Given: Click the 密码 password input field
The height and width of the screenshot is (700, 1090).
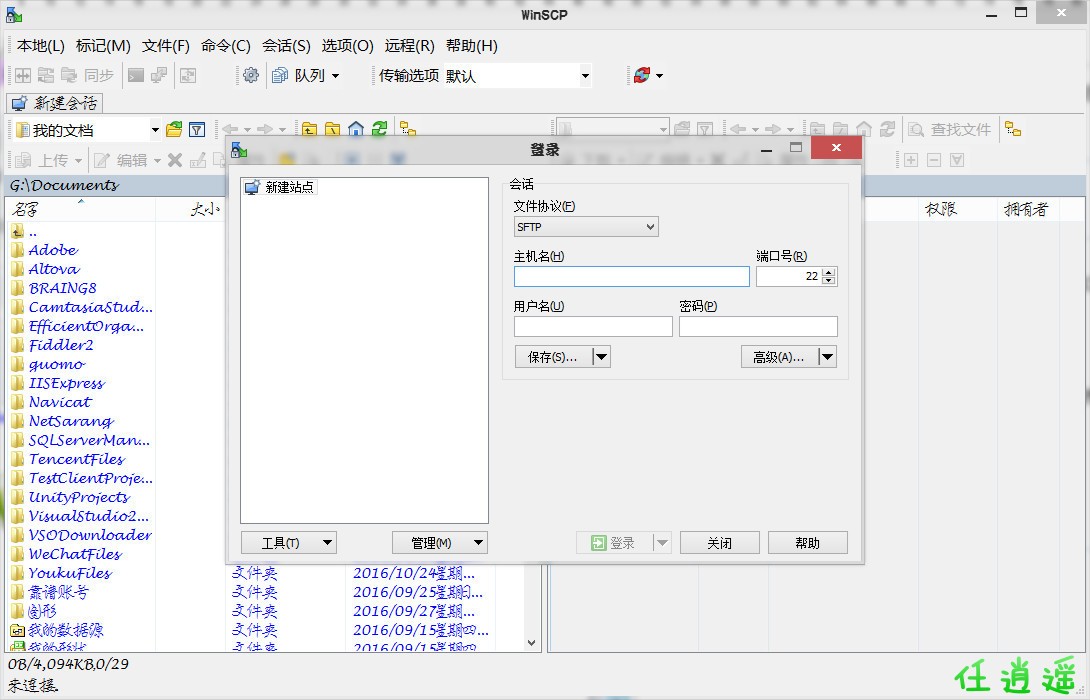Looking at the screenshot, I should [x=758, y=326].
